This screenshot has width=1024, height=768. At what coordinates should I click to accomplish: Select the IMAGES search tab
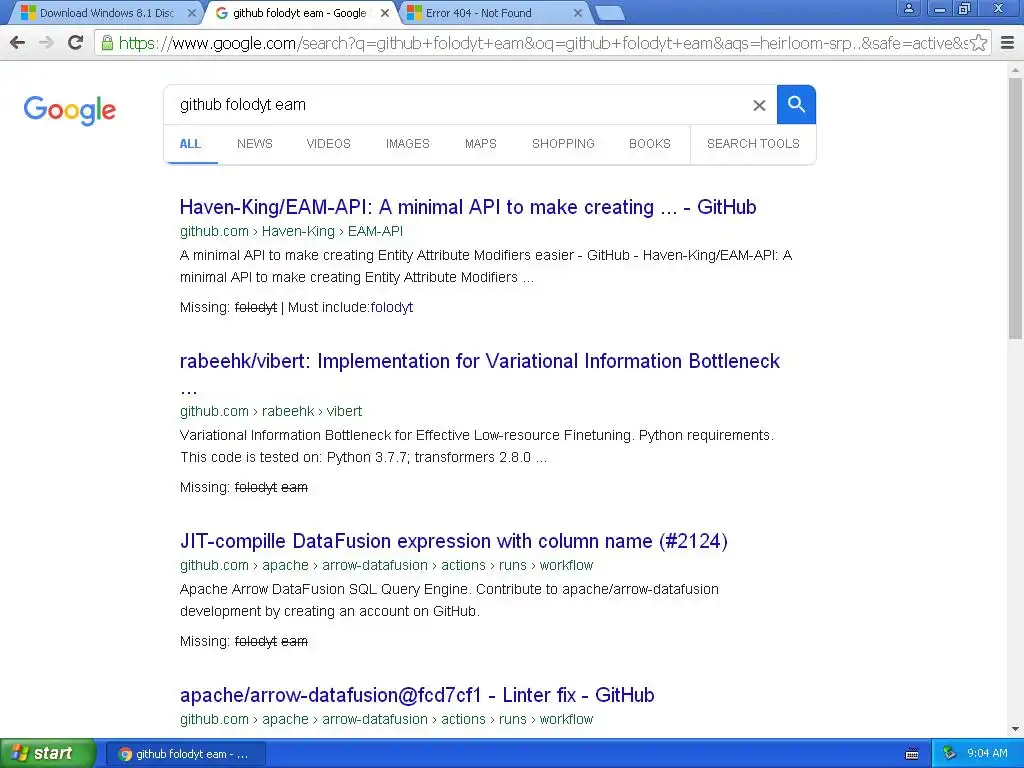click(408, 144)
